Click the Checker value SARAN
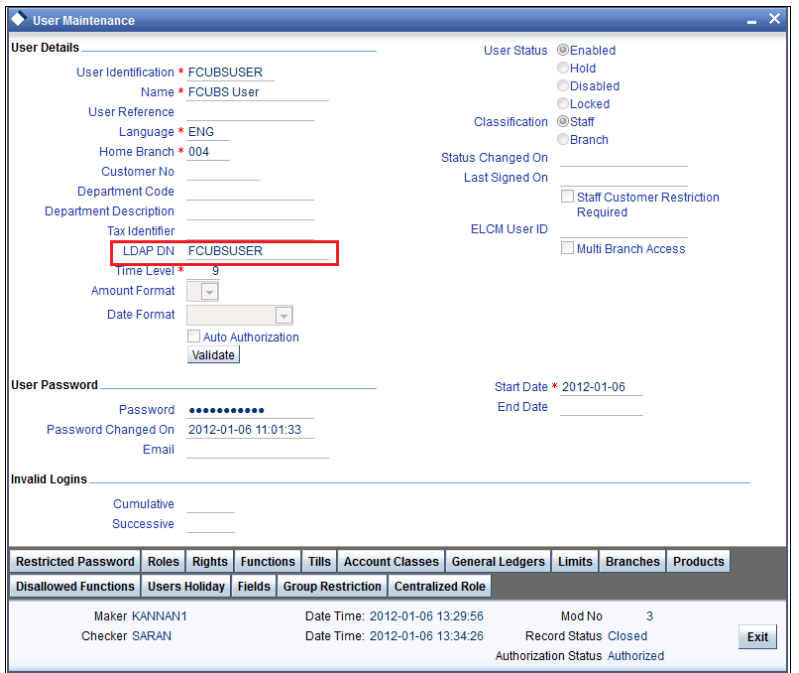The image size is (799, 673). (152, 636)
